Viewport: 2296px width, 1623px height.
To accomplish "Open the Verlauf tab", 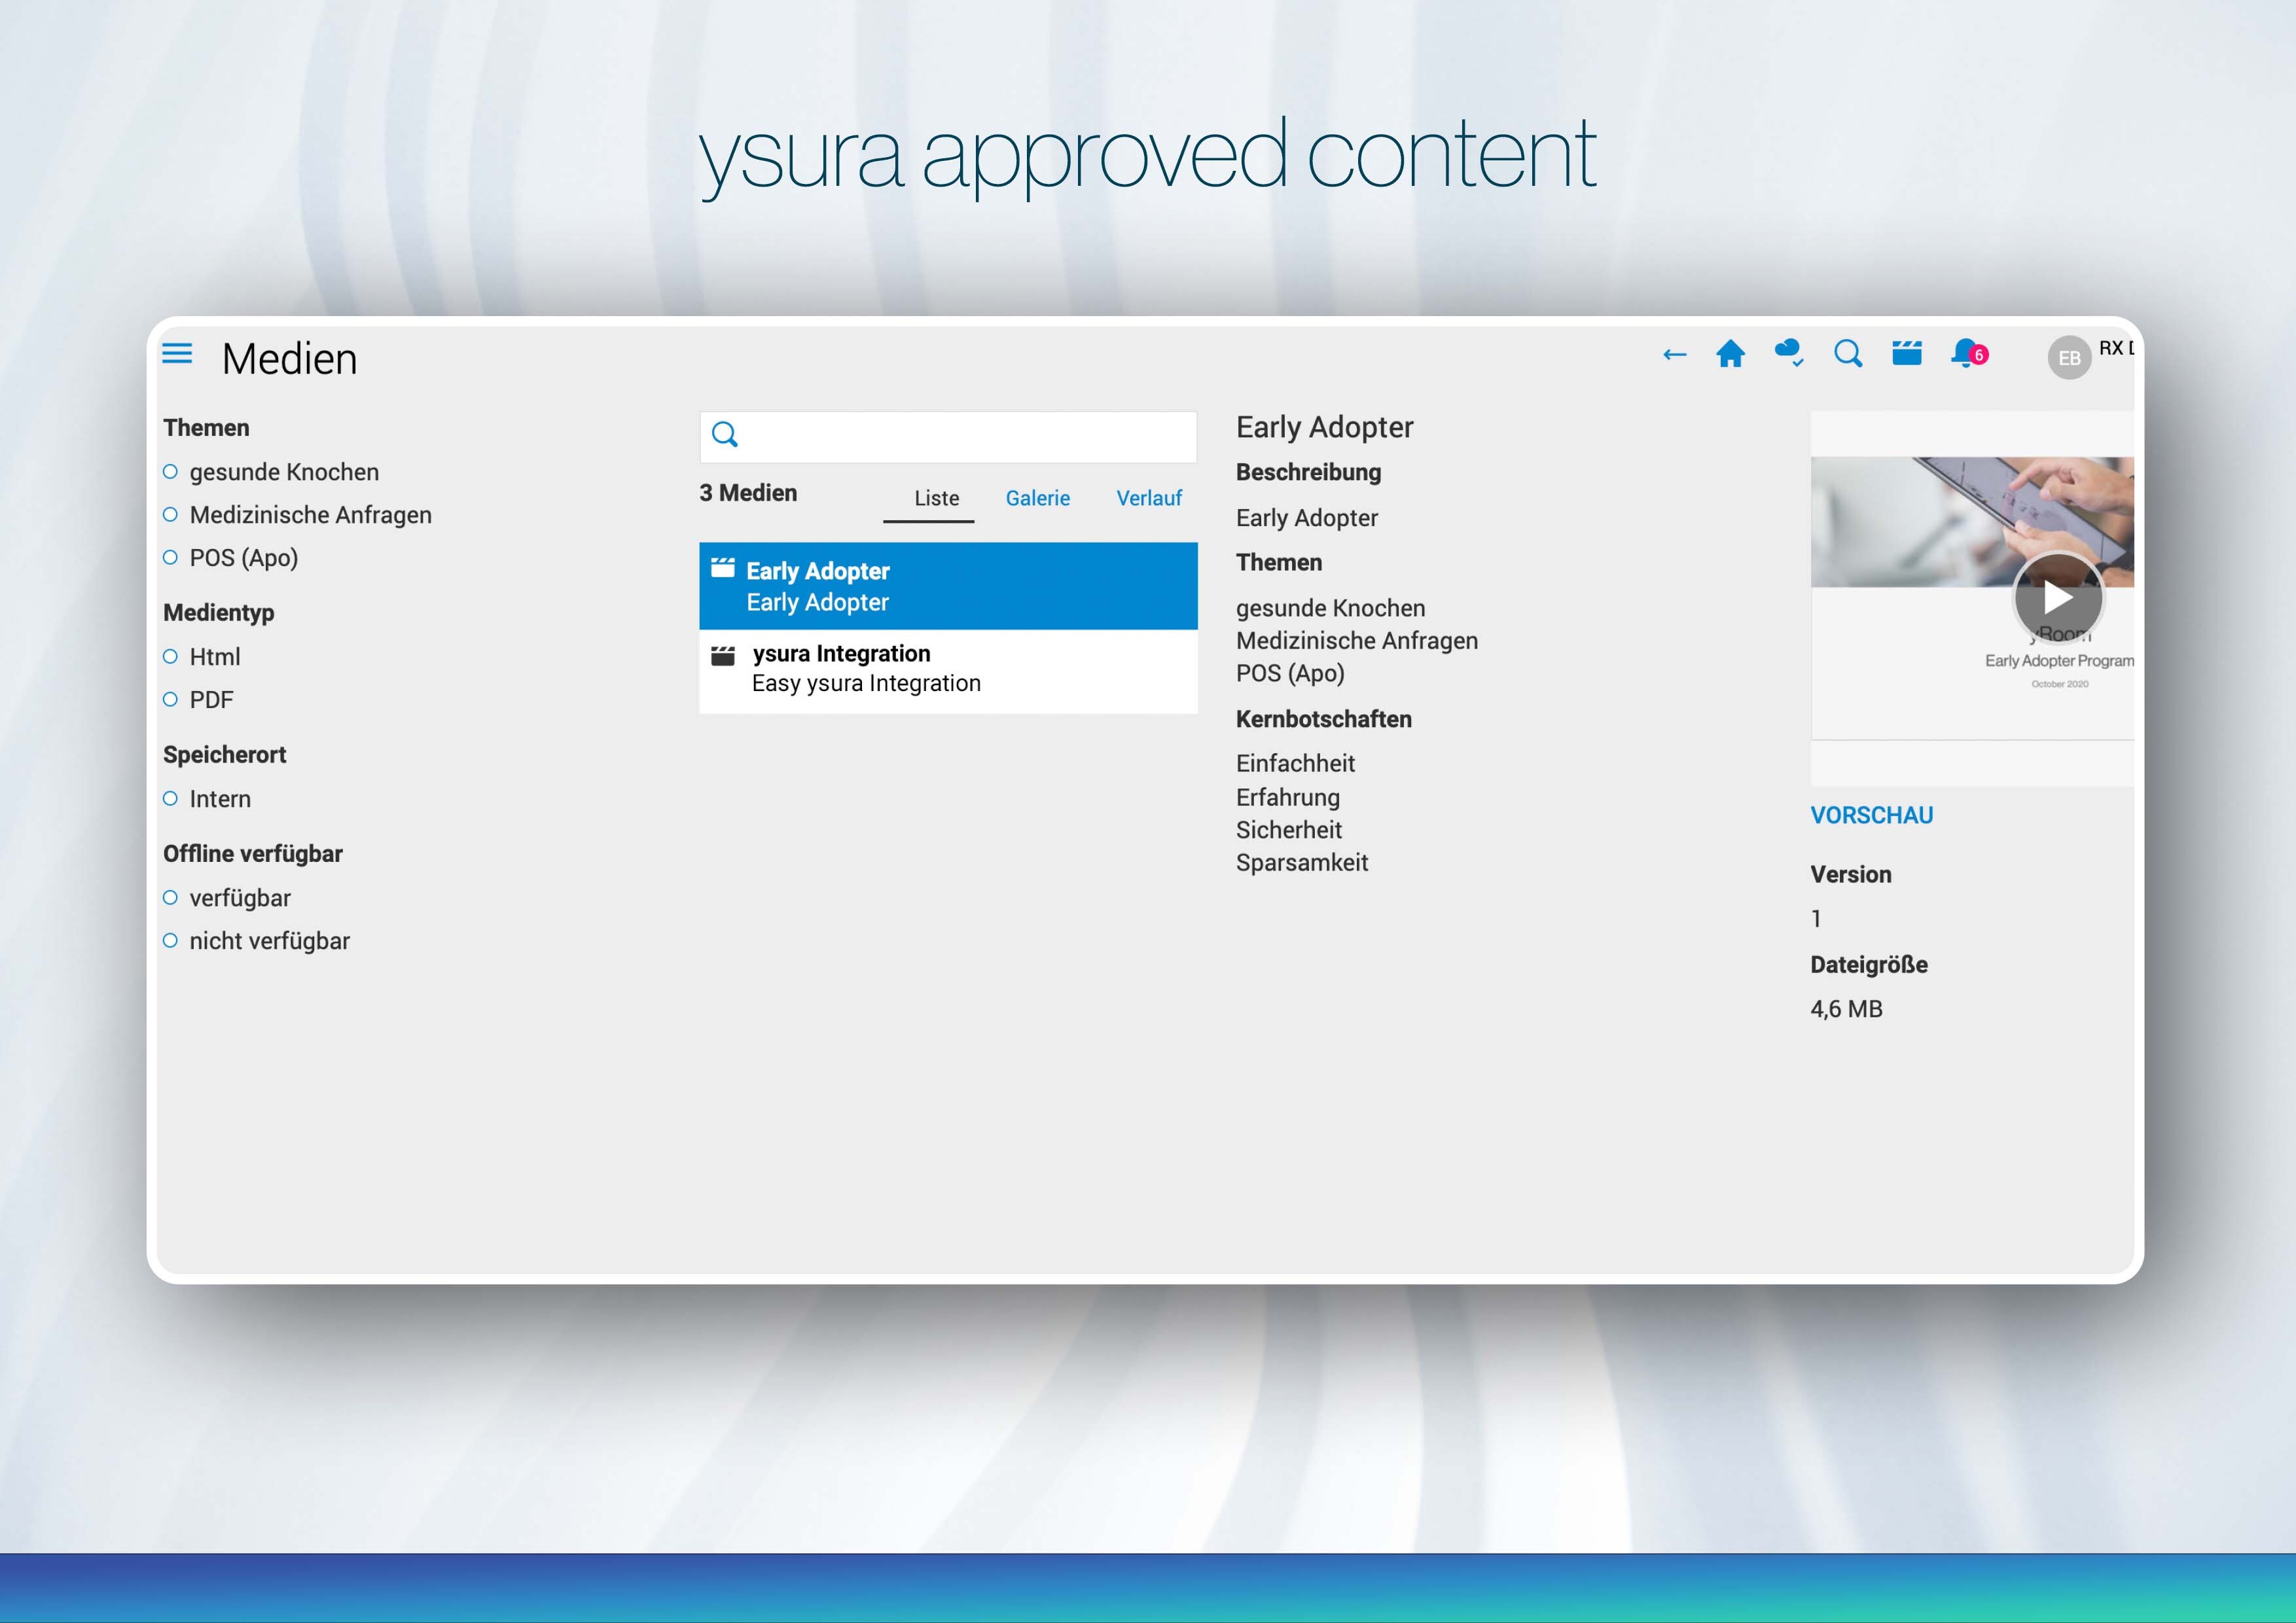I will pyautogui.click(x=1149, y=498).
